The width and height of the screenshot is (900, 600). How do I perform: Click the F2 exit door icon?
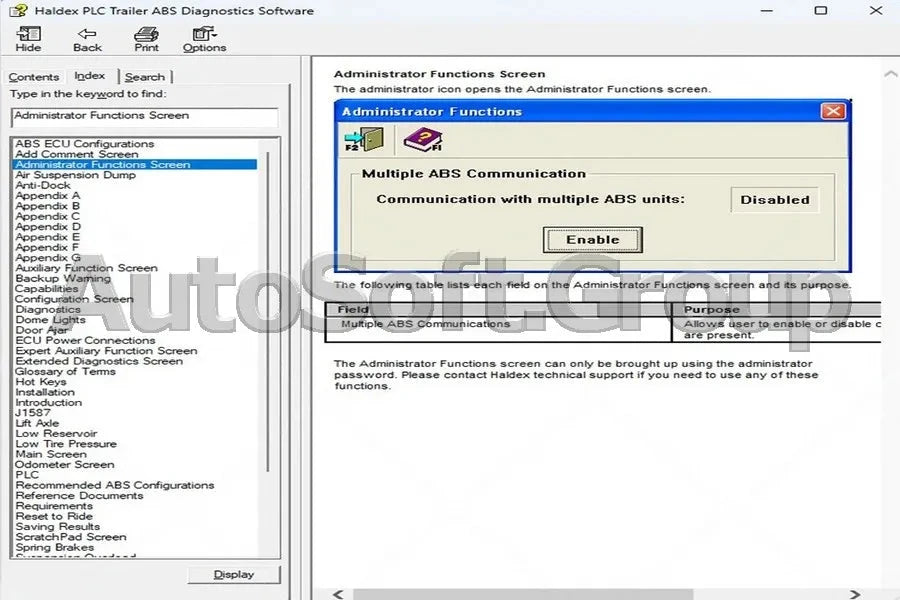(363, 137)
